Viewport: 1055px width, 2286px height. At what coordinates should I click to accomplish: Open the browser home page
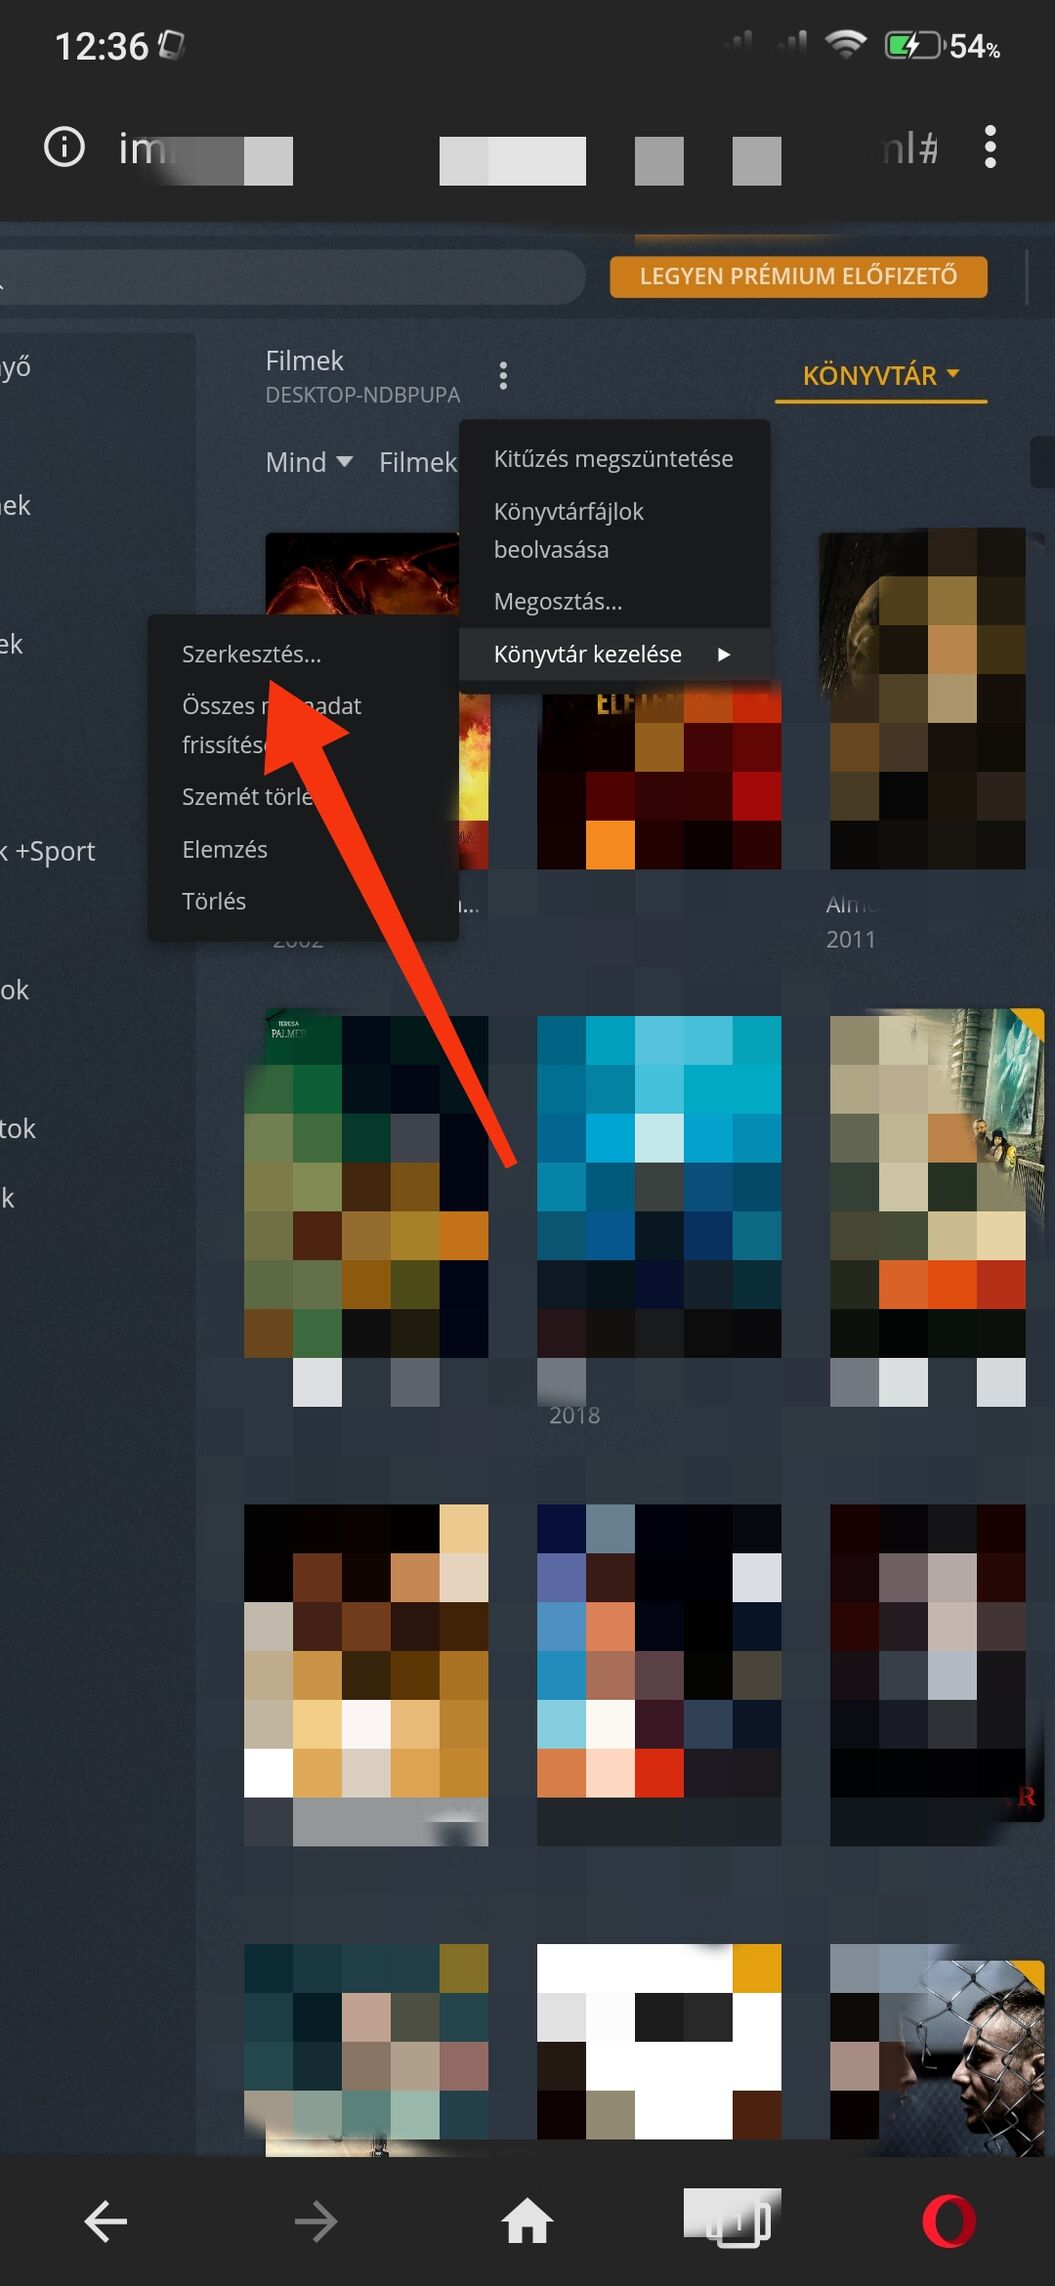pyautogui.click(x=527, y=2222)
